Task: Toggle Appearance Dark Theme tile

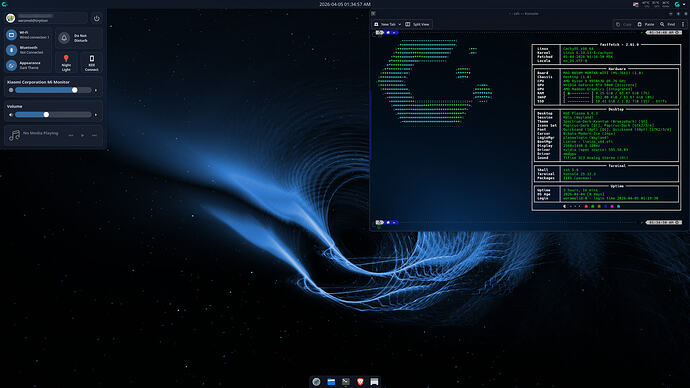Action: coord(28,65)
